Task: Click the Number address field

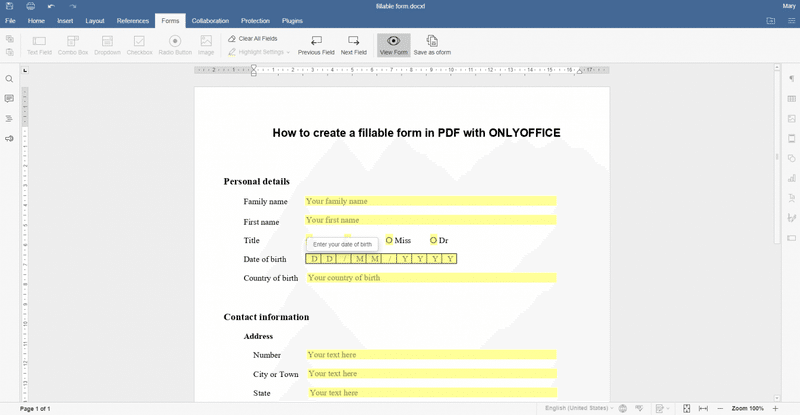Action: 431,355
